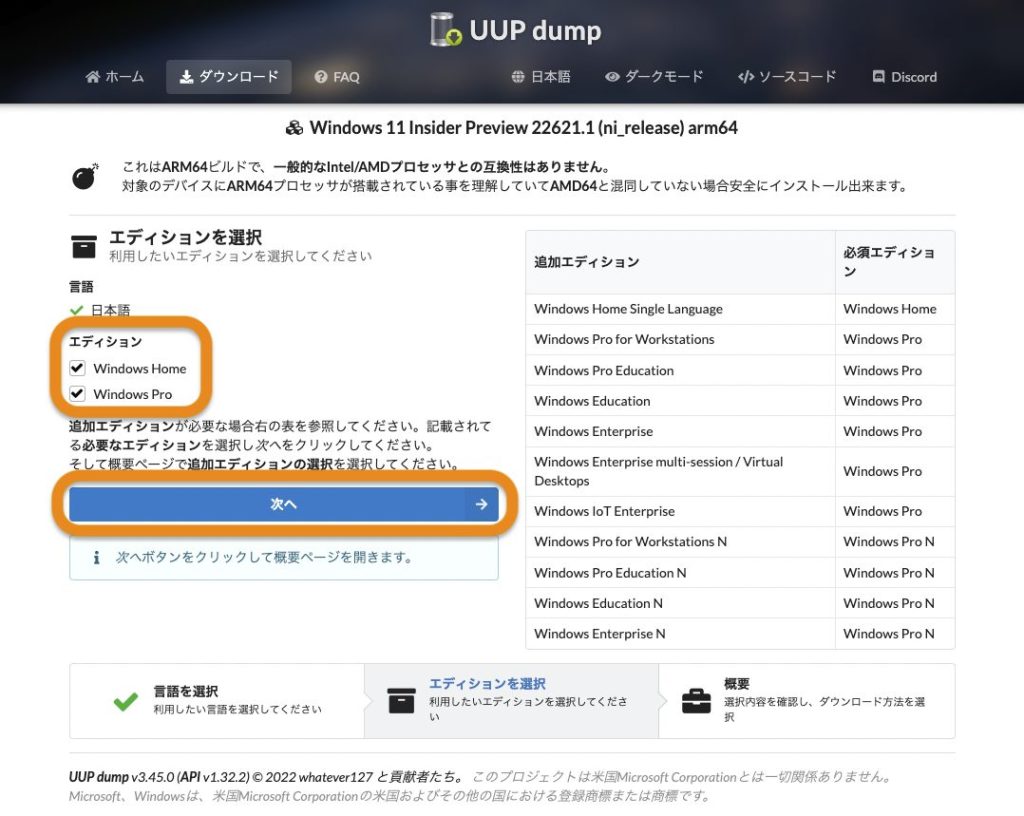
Task: Disable the Windows Pro edition checkbox
Action: point(78,393)
